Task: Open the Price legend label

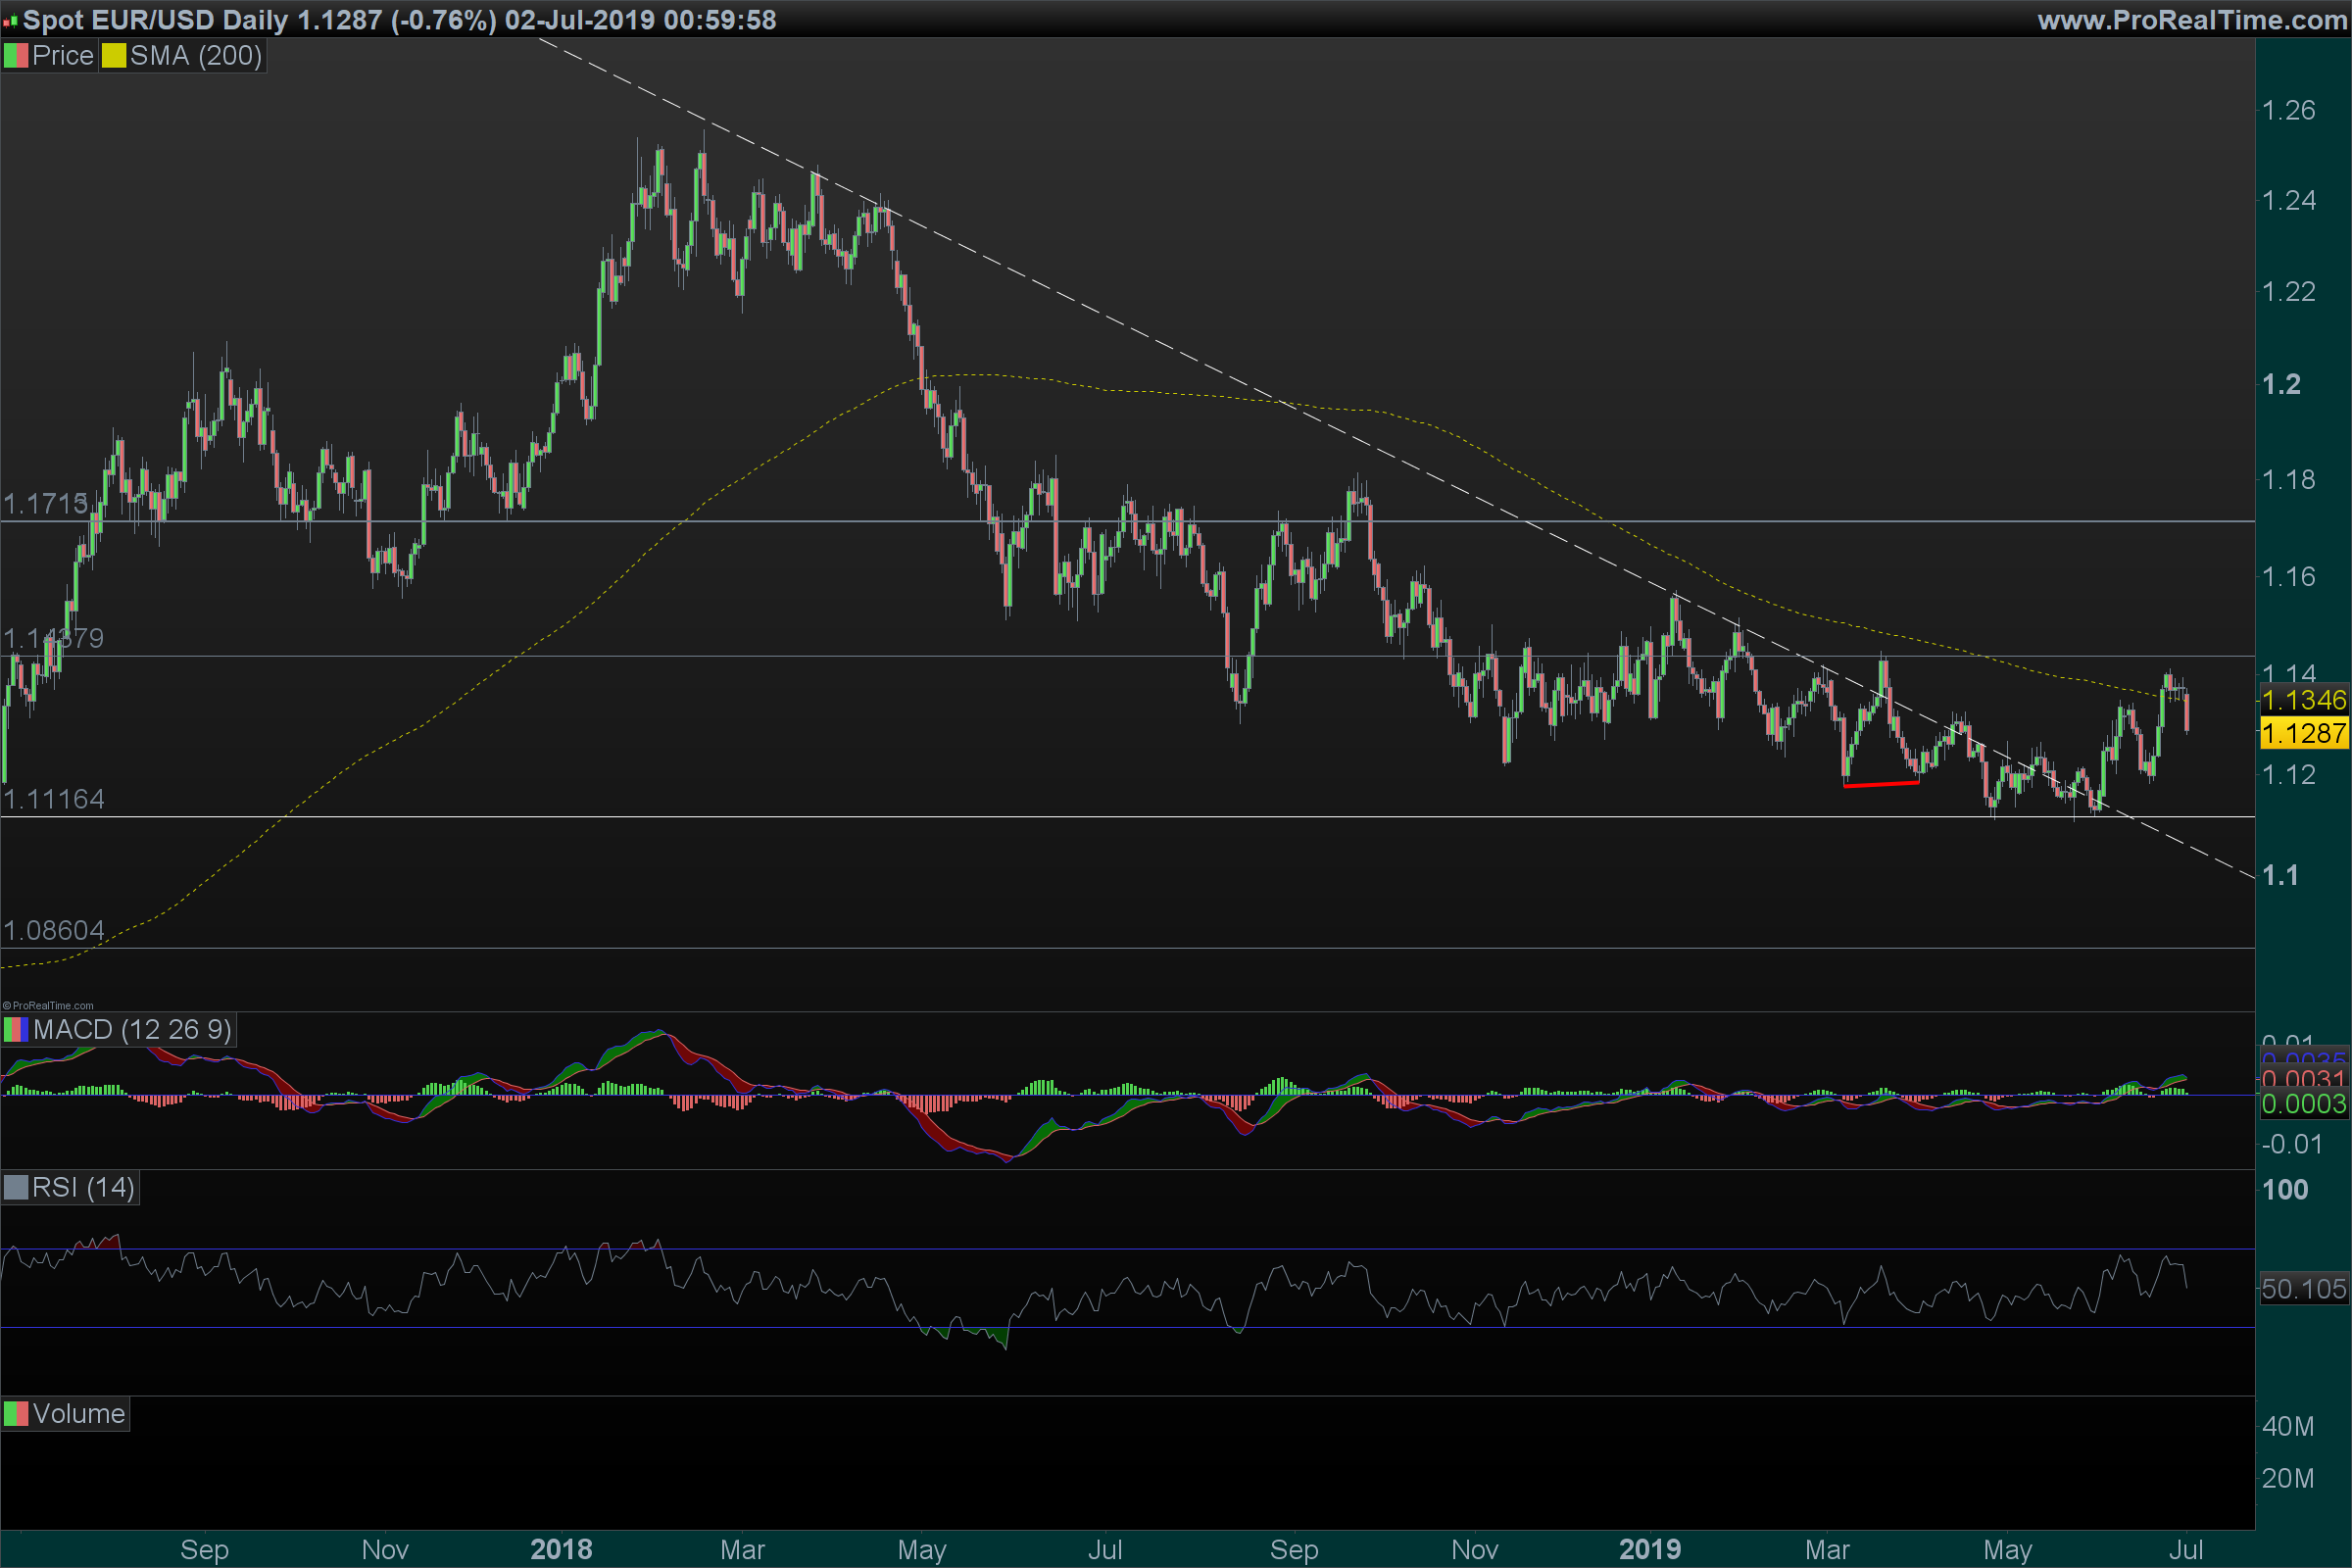Action: (x=62, y=56)
